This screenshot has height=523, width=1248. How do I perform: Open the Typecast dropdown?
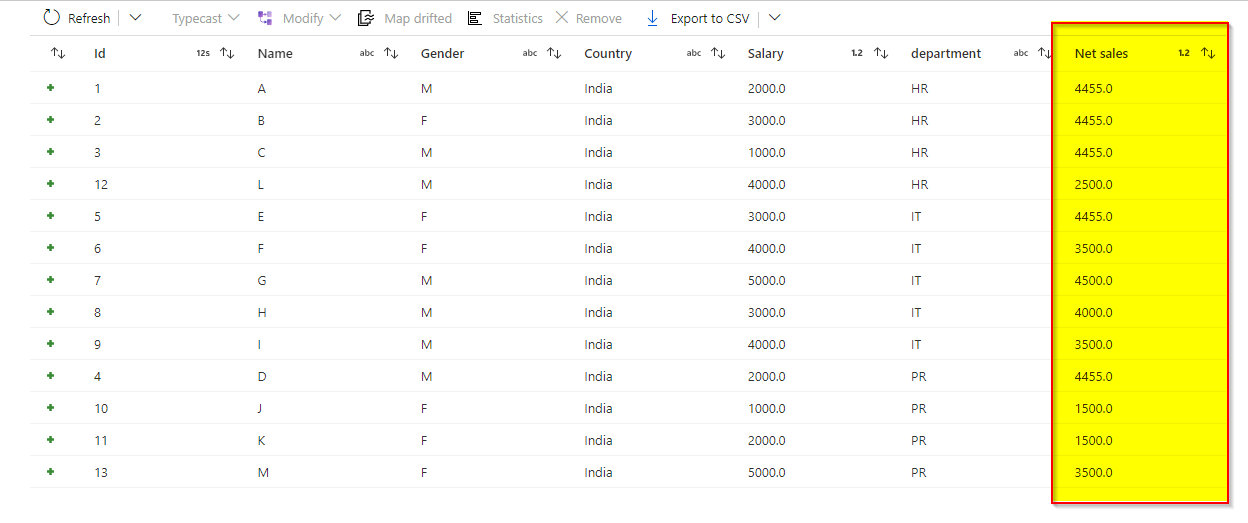pos(205,18)
